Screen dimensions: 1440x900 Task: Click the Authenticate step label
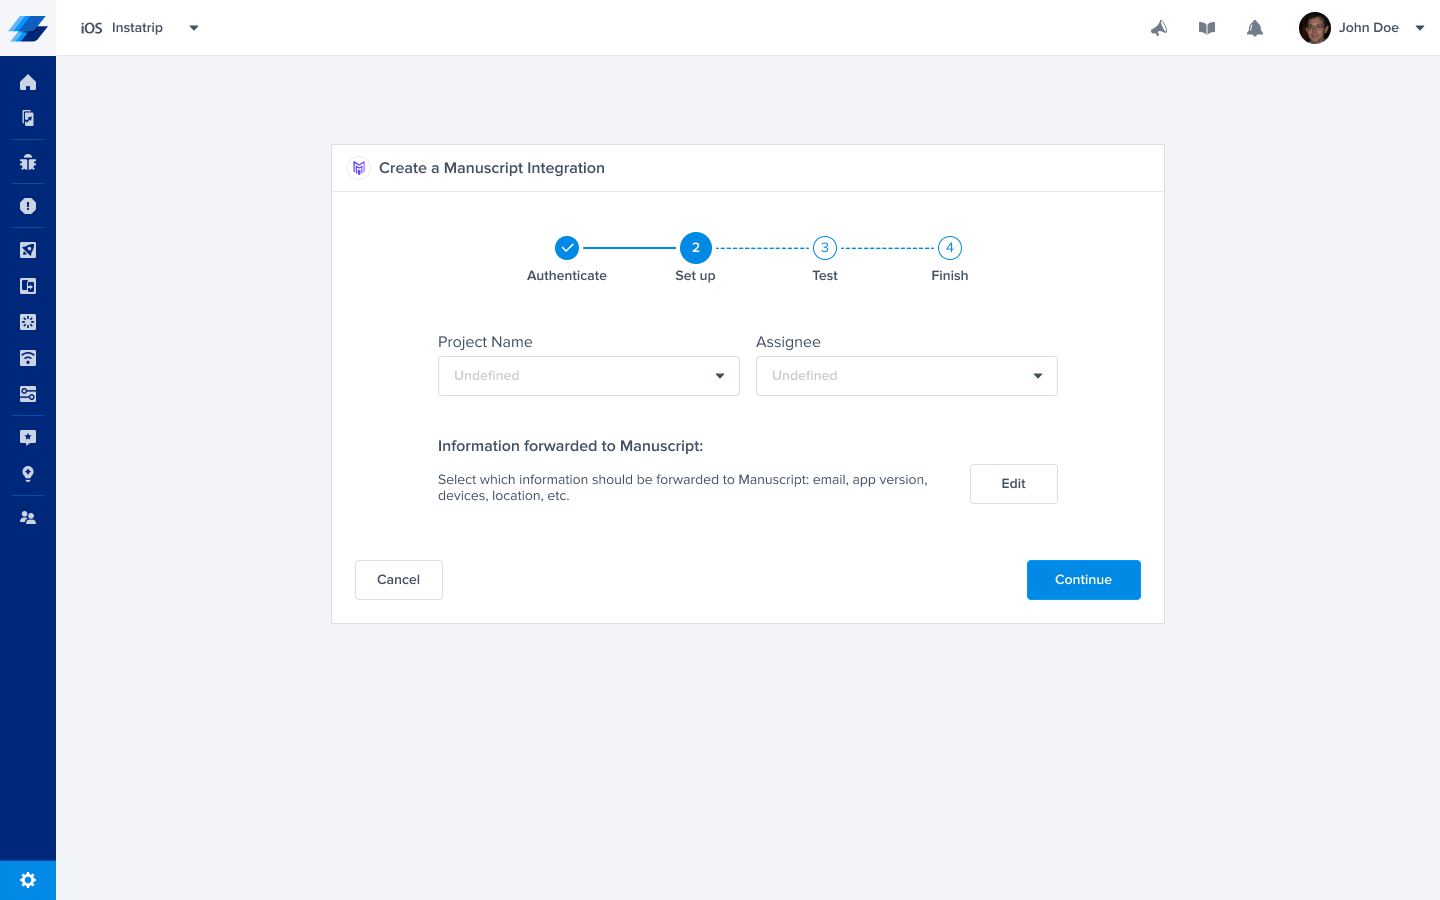[x=567, y=276]
